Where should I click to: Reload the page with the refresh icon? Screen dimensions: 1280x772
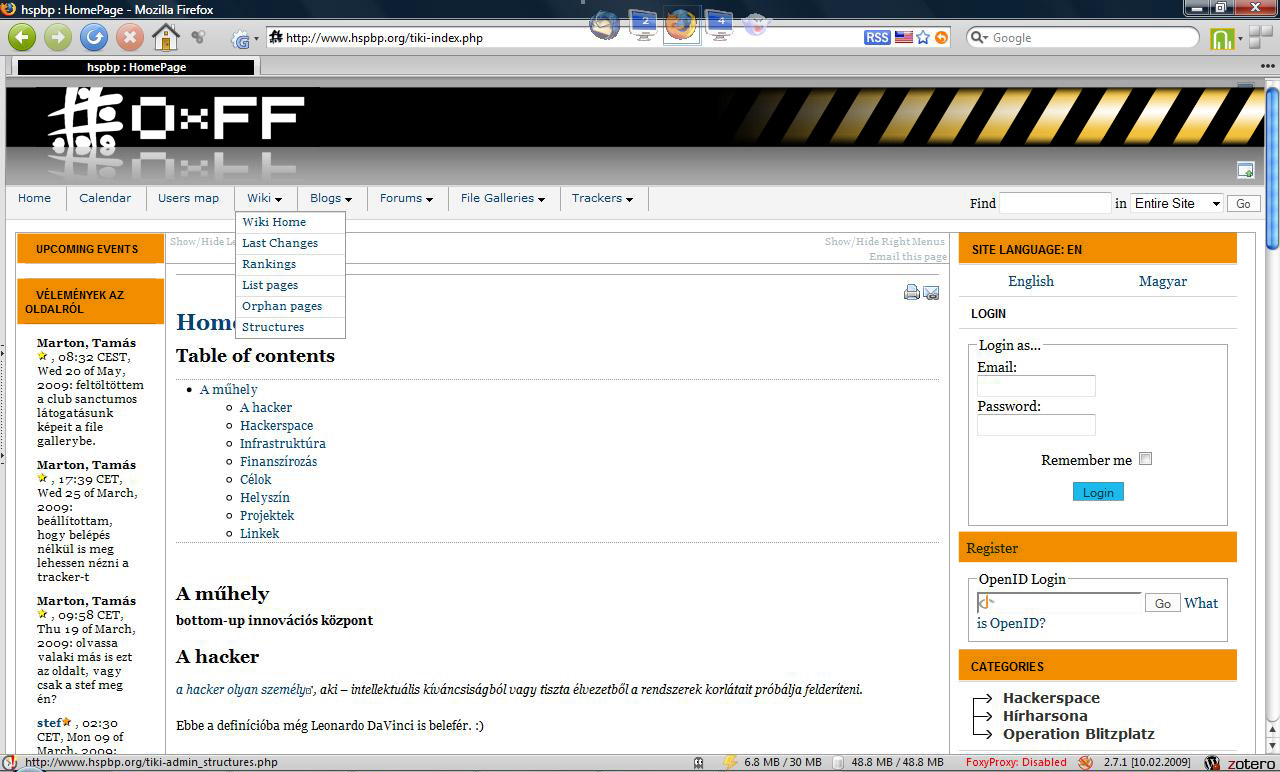[x=93, y=38]
